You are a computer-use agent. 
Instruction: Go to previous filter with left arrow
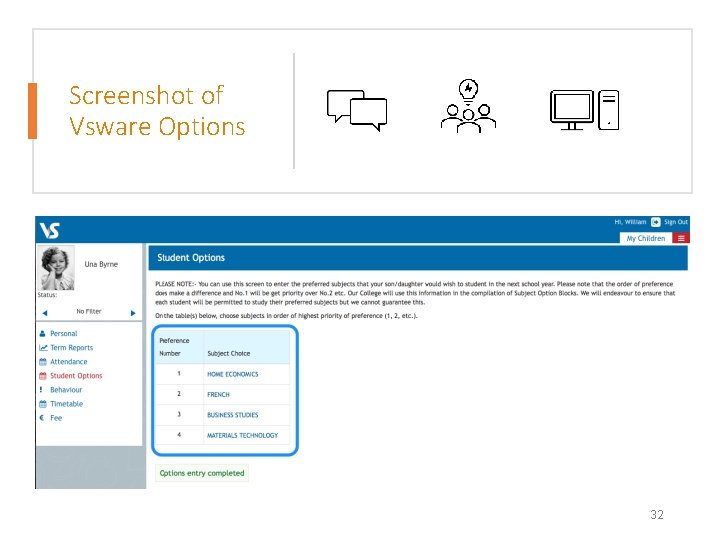pyautogui.click(x=45, y=313)
